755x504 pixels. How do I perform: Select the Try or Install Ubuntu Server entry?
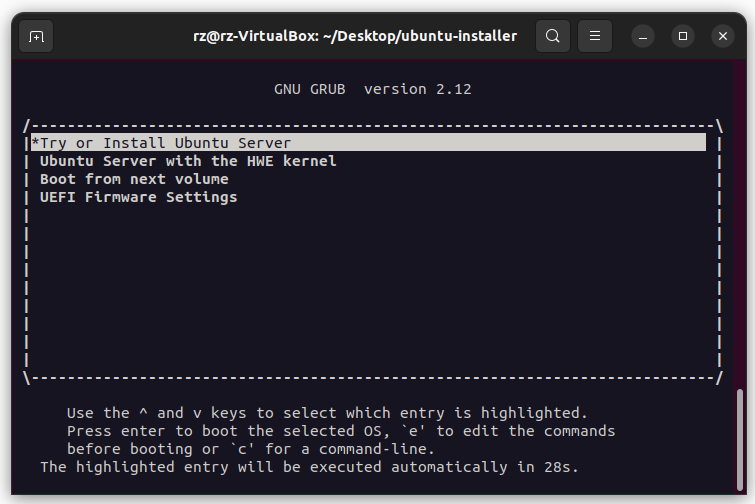(161, 143)
